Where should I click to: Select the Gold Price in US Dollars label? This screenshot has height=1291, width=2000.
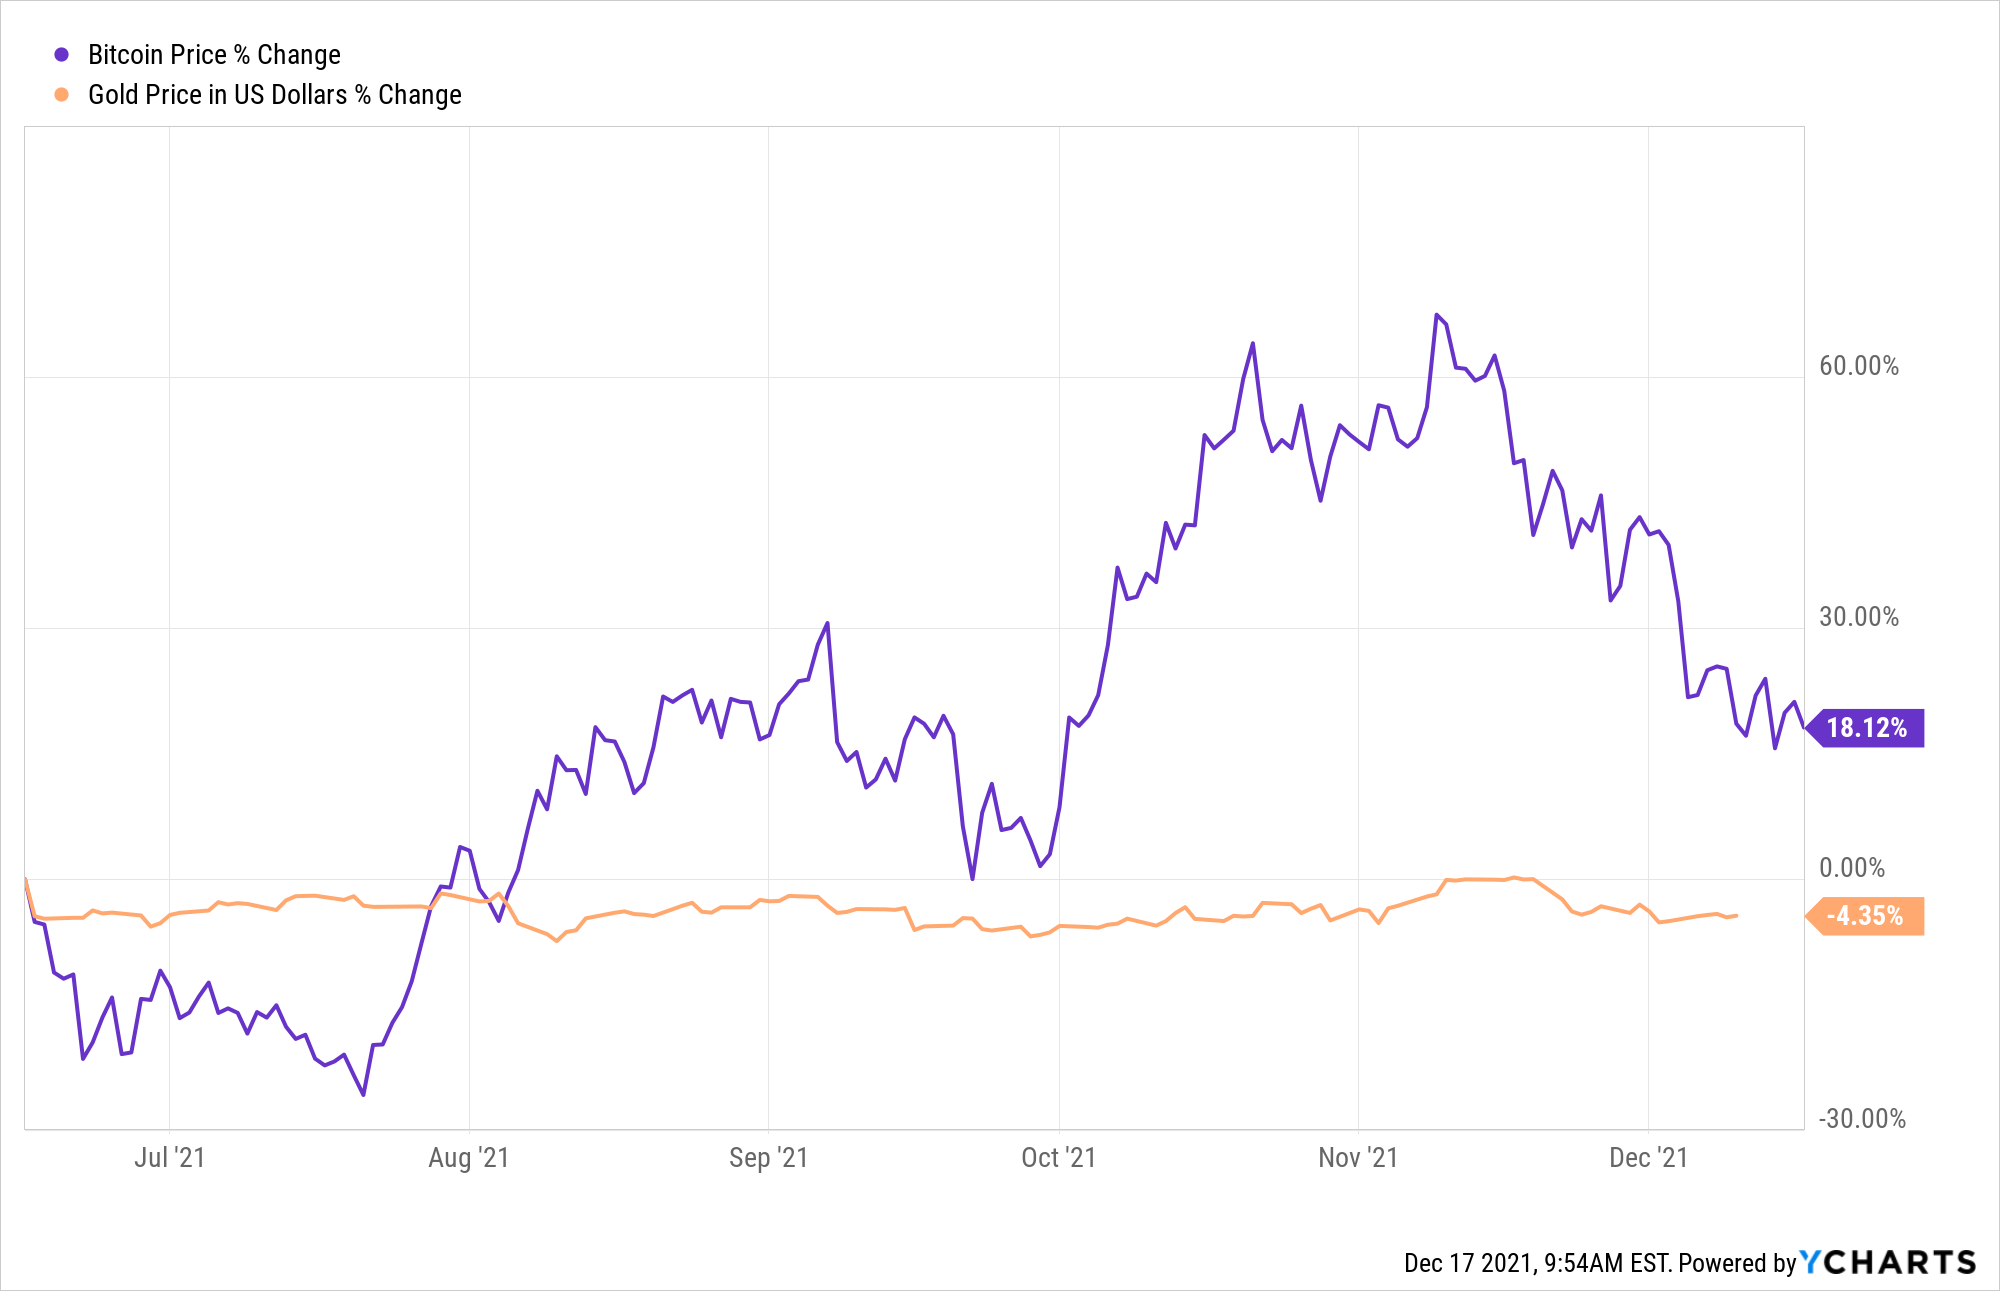click(x=274, y=95)
